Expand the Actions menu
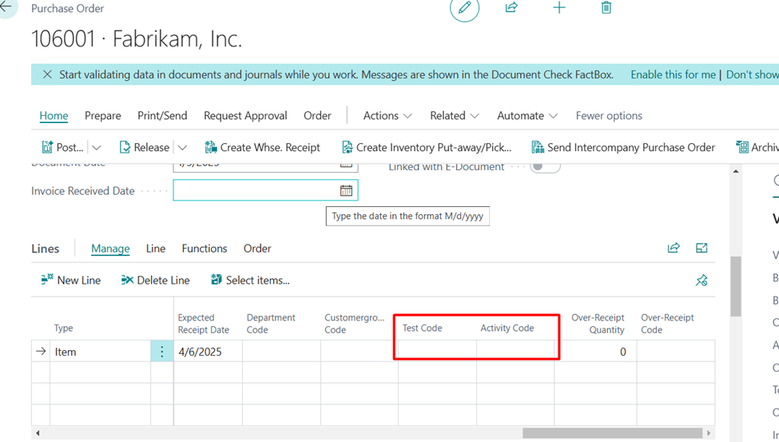 pyautogui.click(x=388, y=116)
